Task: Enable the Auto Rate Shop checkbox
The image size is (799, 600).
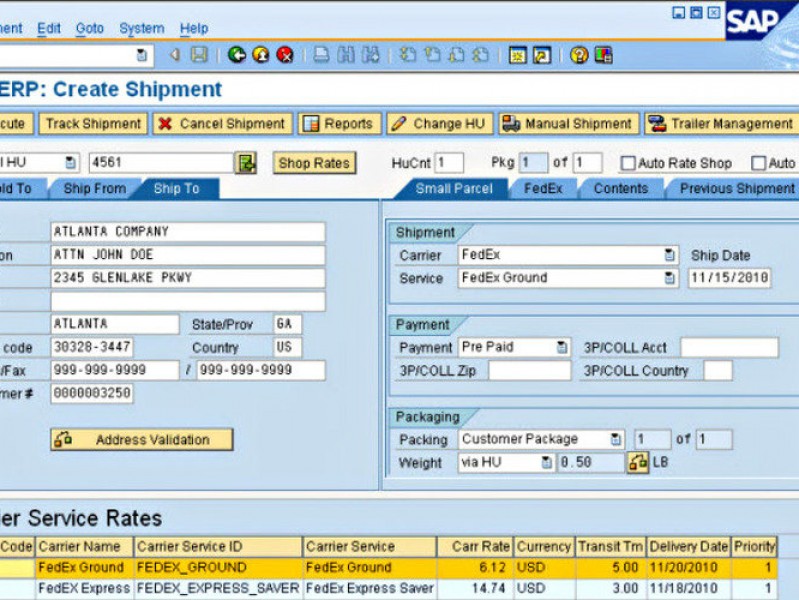Action: pos(628,163)
